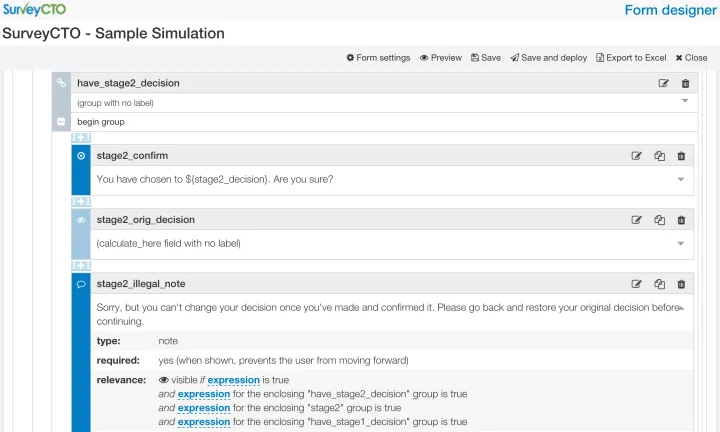Expand the have_stage2_decision details arrow

click(x=685, y=101)
